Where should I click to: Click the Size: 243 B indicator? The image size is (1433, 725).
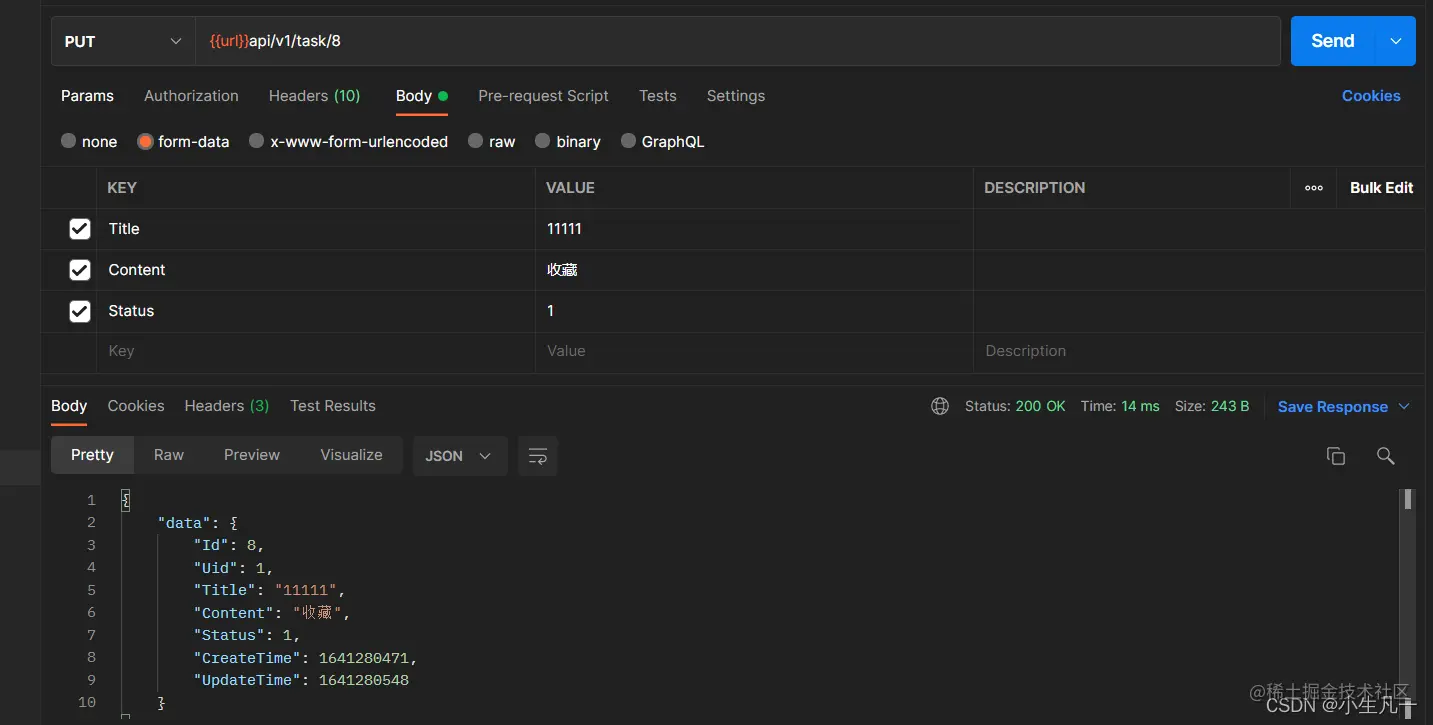click(1212, 406)
